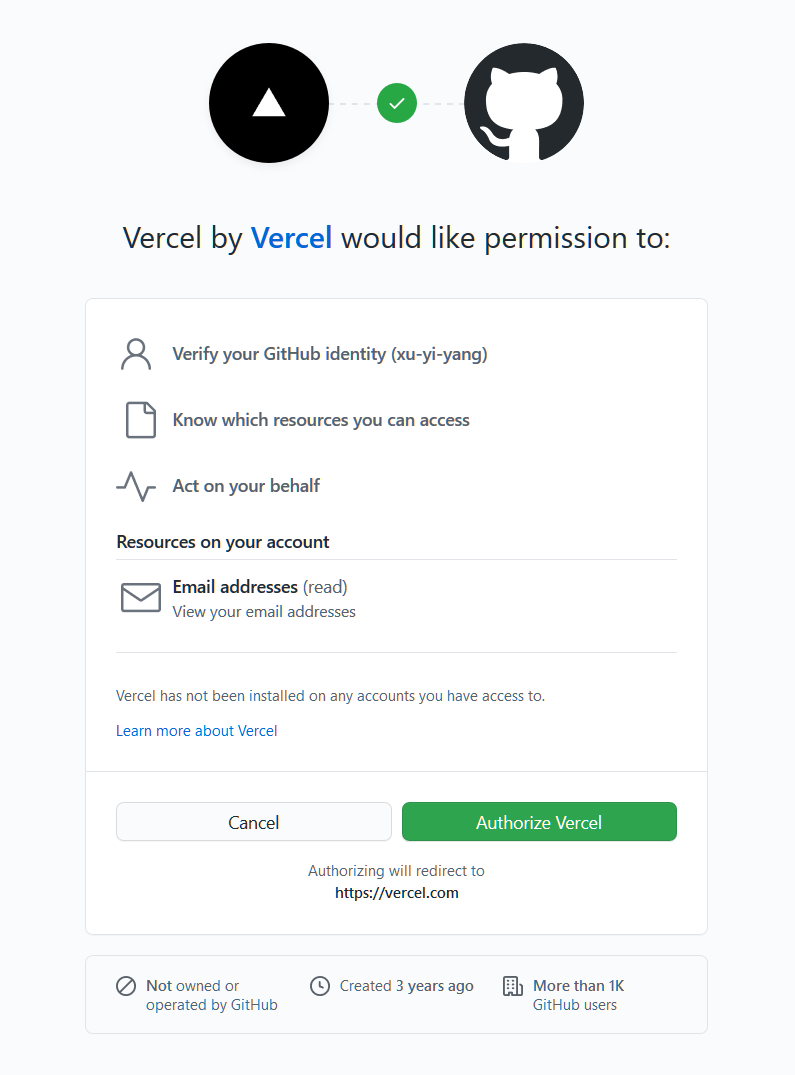
Task: Click Act on your behalf text
Action: (x=246, y=486)
